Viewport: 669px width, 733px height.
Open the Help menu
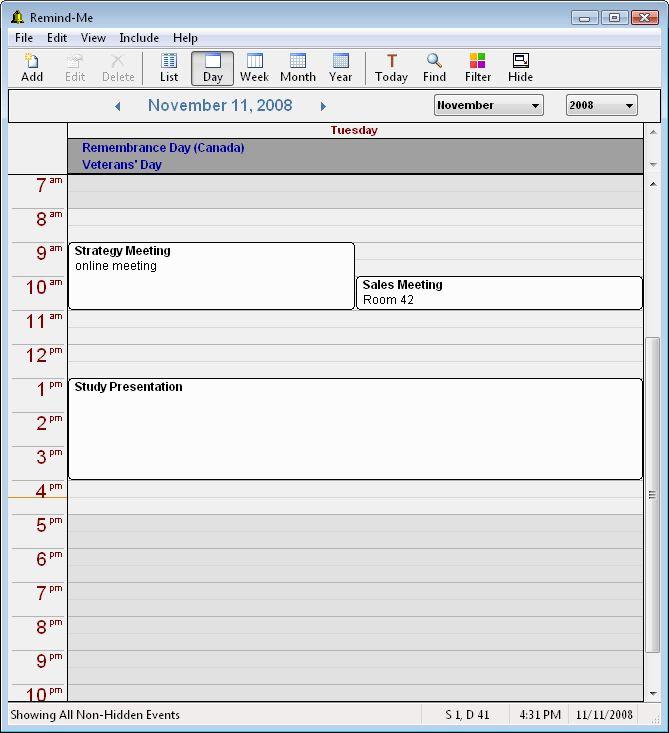point(185,38)
